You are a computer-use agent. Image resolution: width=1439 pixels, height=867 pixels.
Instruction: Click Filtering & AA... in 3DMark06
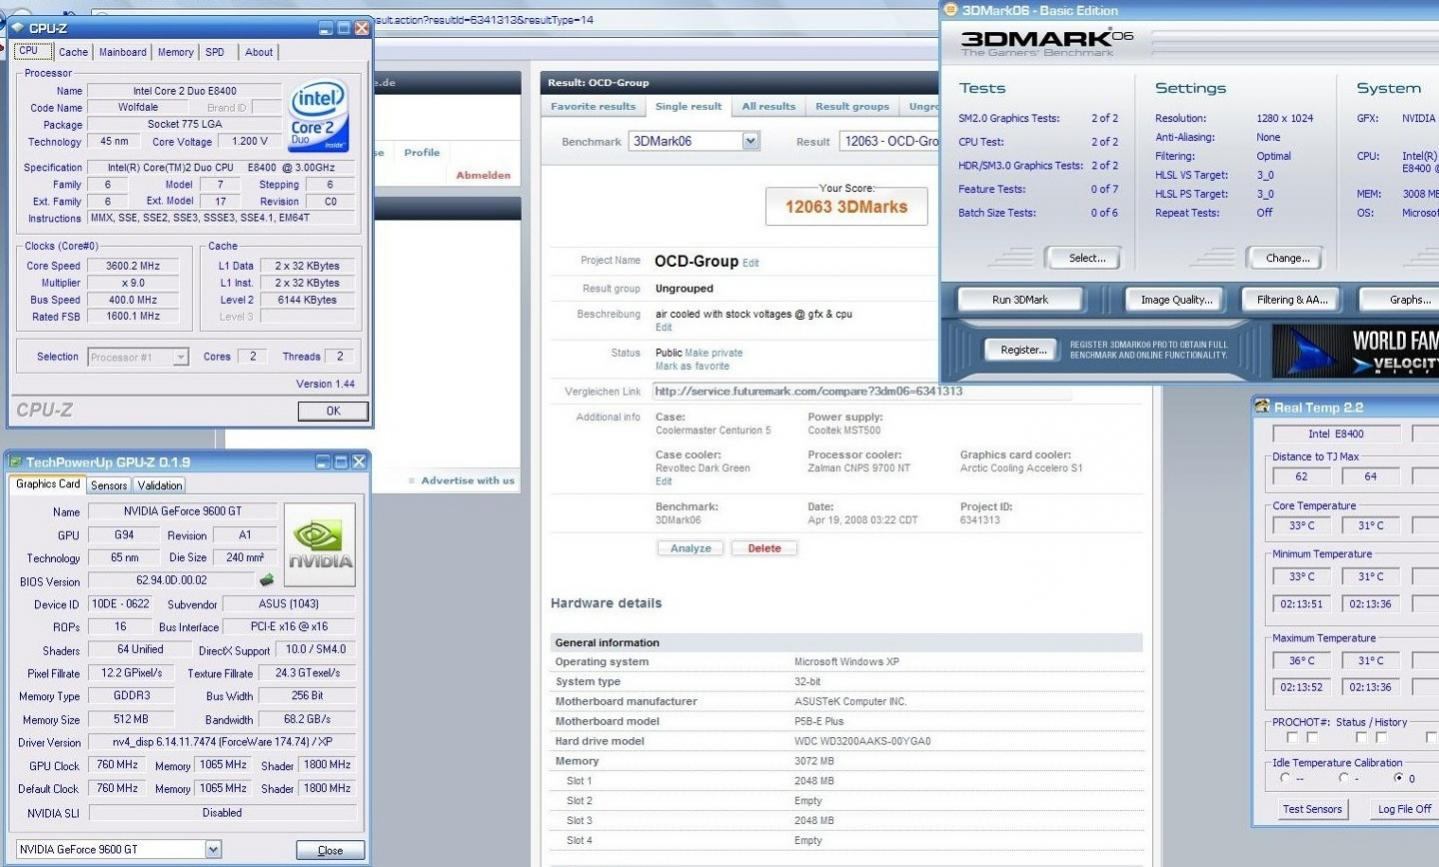point(1292,299)
